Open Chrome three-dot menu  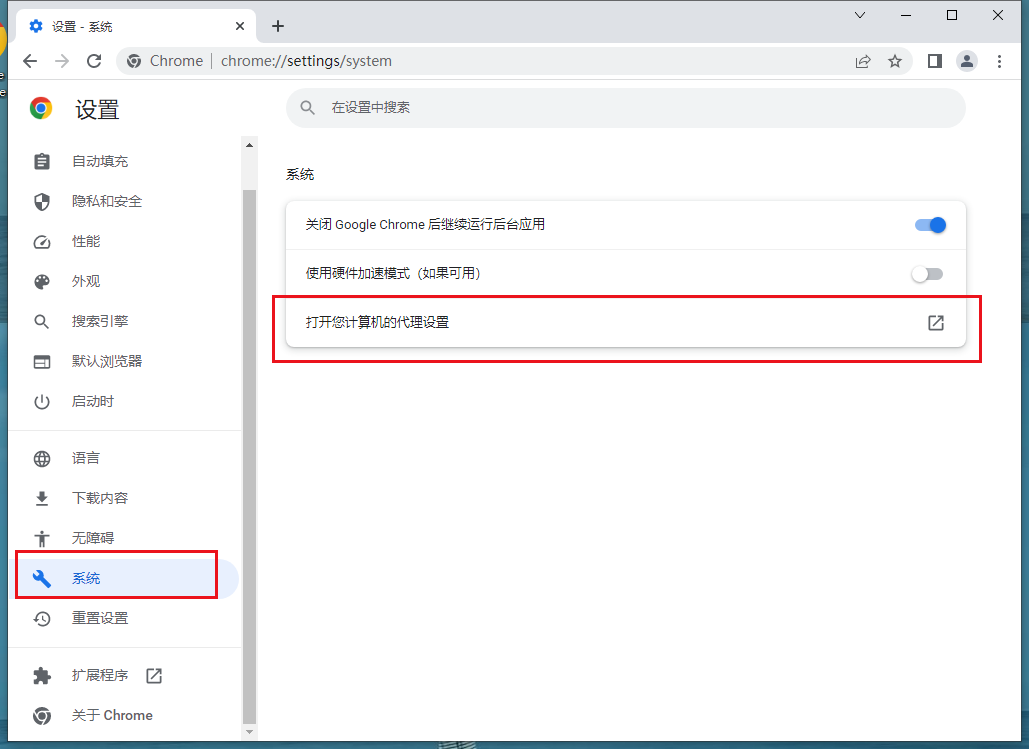(x=999, y=61)
